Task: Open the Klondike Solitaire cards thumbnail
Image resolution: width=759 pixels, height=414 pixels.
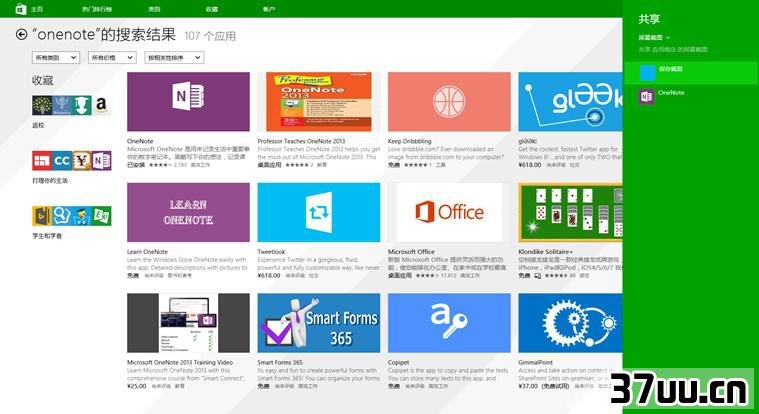Action: click(570, 212)
